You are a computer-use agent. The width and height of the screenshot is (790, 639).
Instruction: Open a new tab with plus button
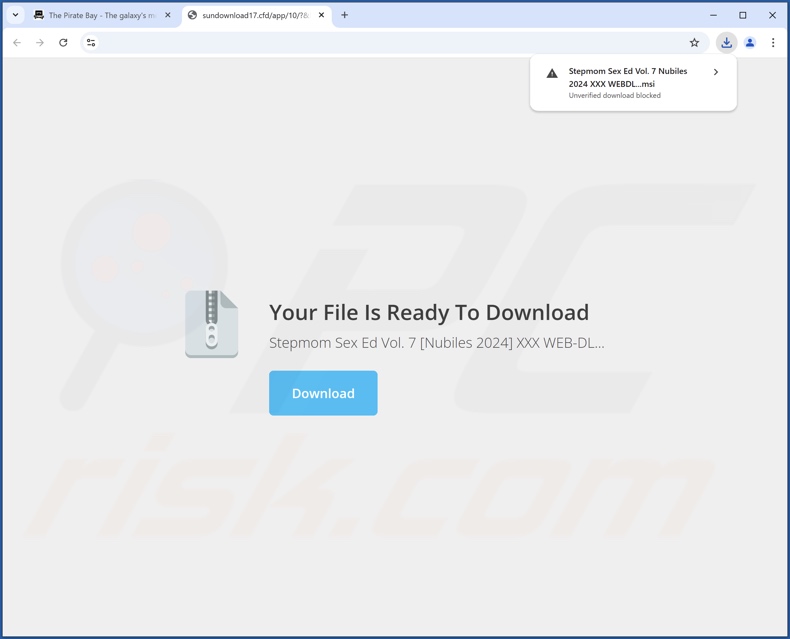(x=345, y=15)
